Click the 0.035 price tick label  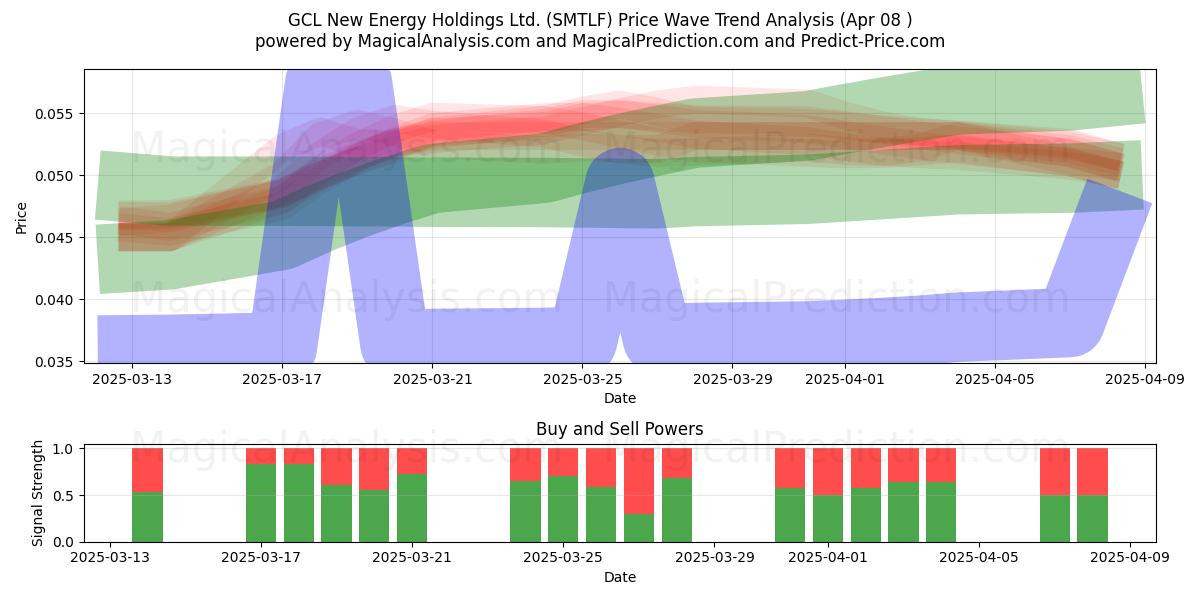tap(56, 362)
